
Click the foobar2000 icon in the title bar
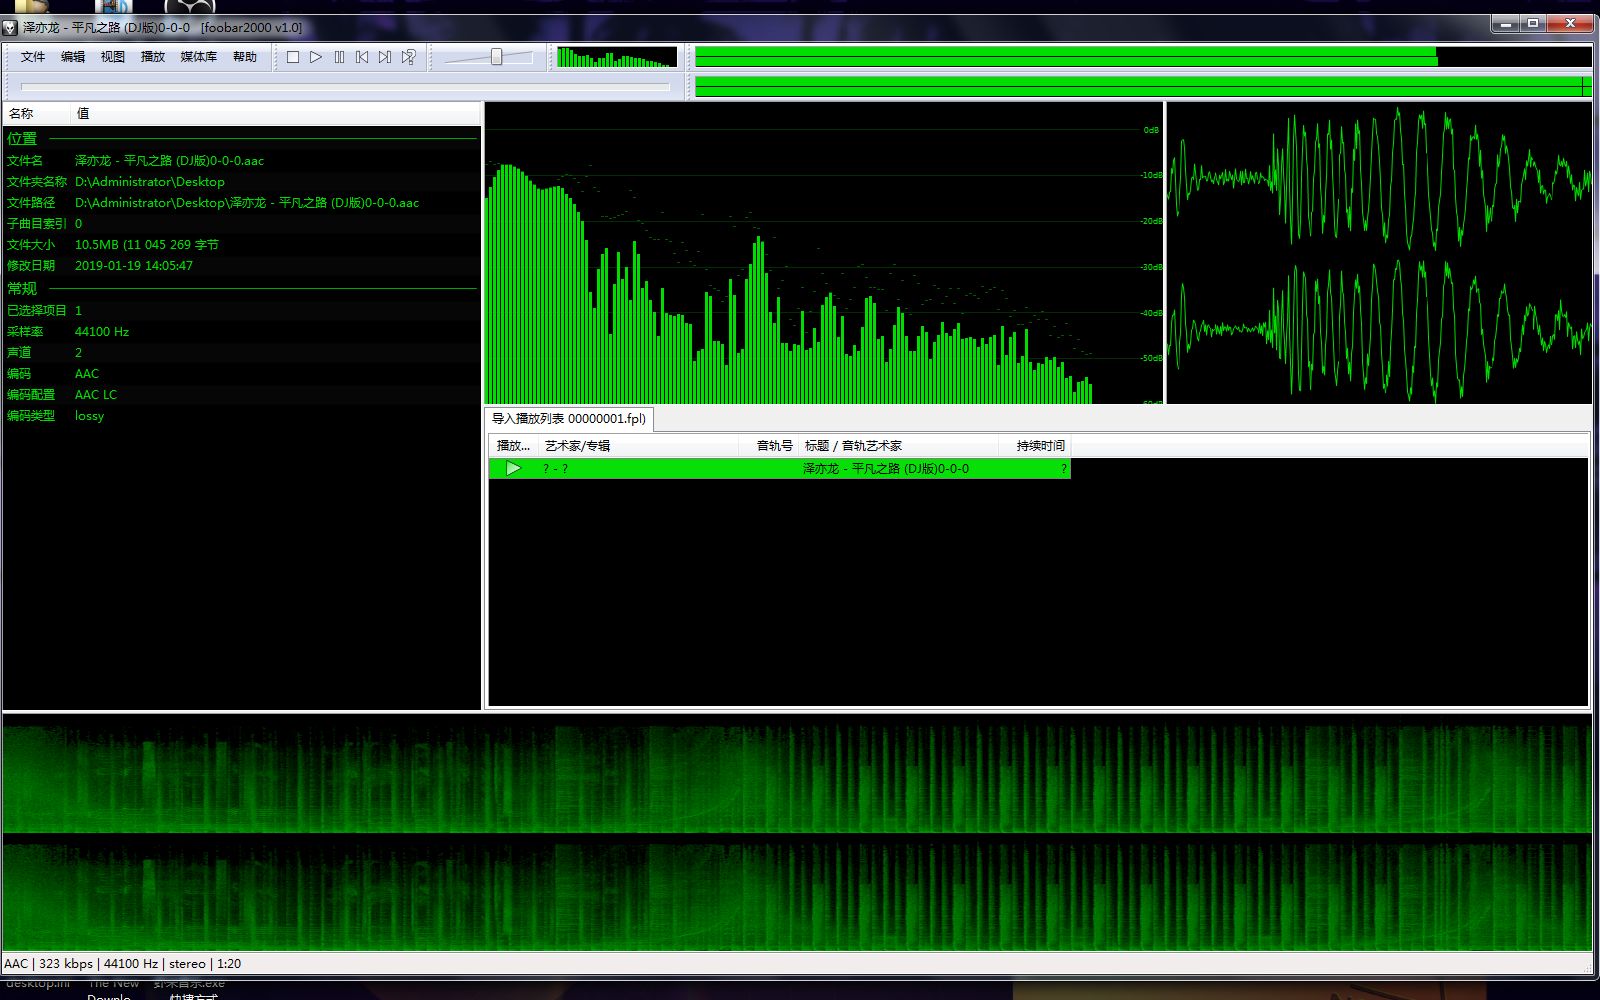point(12,27)
